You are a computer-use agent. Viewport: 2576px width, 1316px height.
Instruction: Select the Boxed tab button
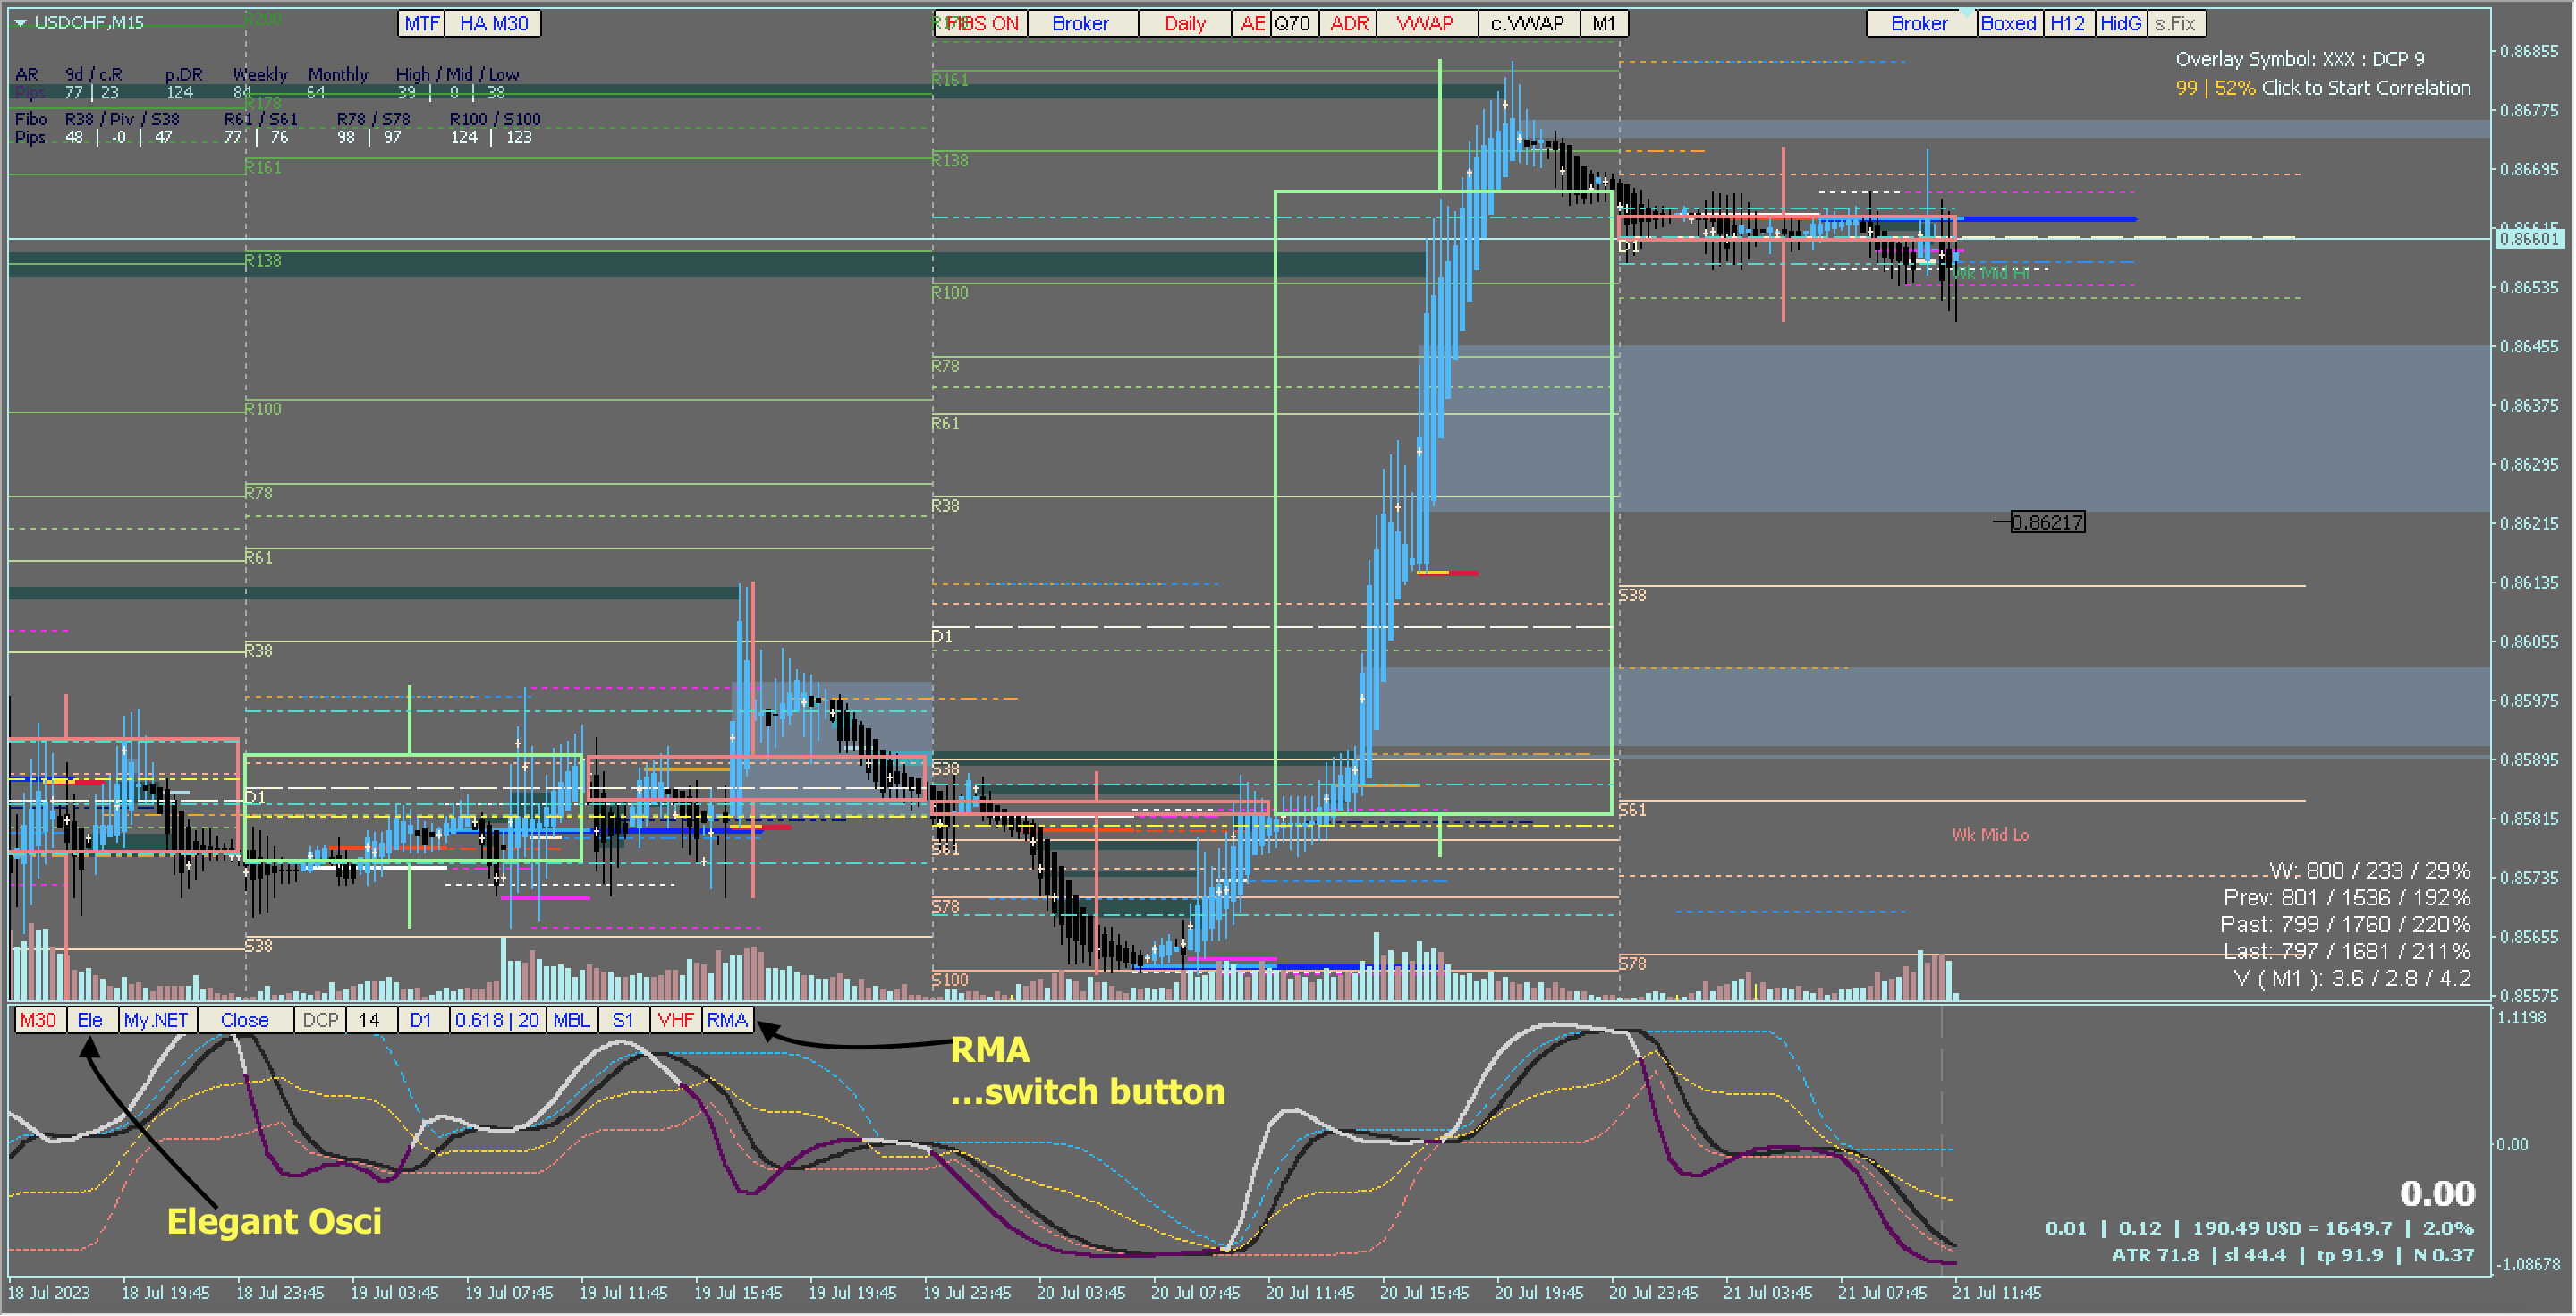[x=2008, y=23]
